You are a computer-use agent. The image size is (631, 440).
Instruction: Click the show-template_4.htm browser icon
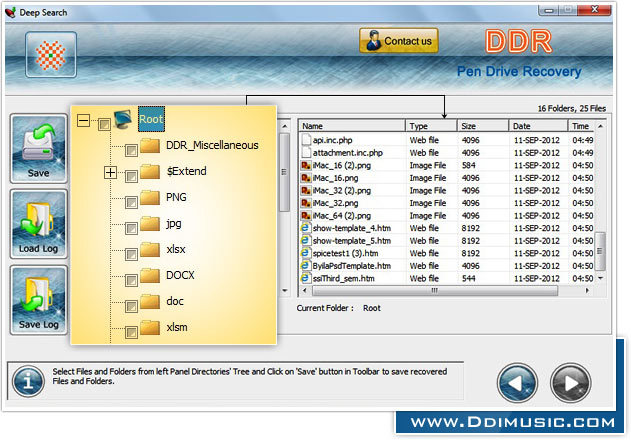305,228
